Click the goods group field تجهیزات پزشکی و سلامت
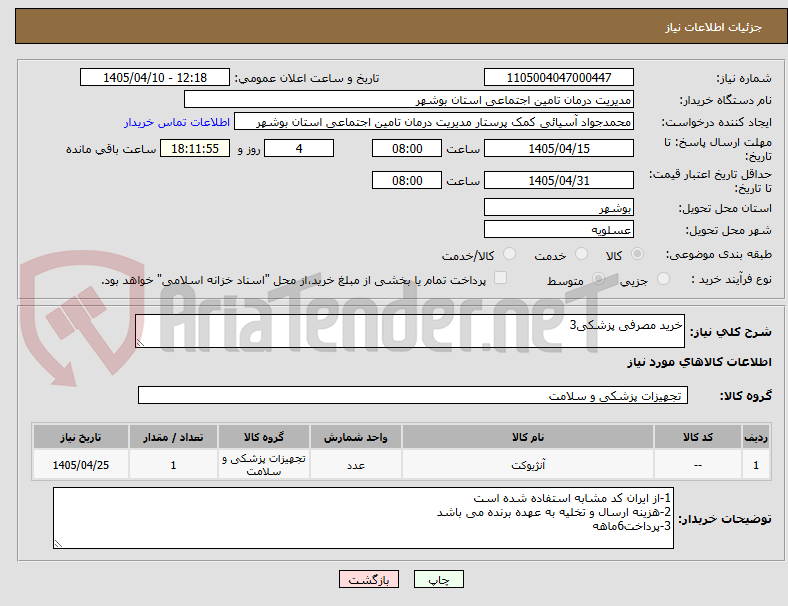Screen dimensions: 788x606 click(x=413, y=395)
